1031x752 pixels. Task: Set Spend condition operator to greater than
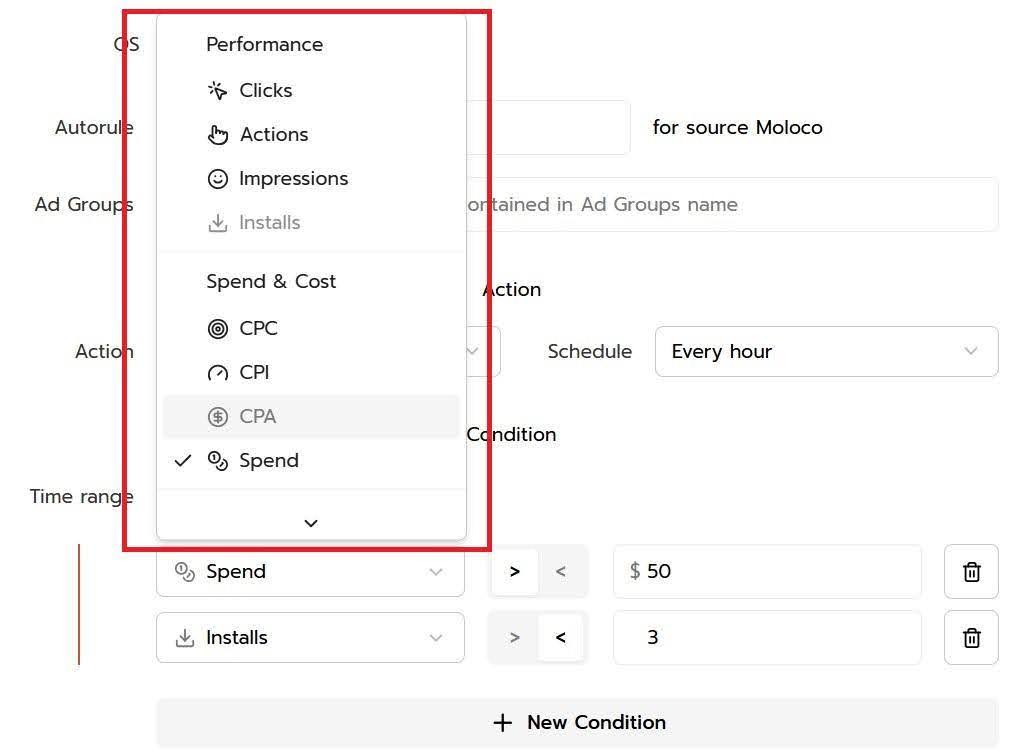pyautogui.click(x=515, y=572)
